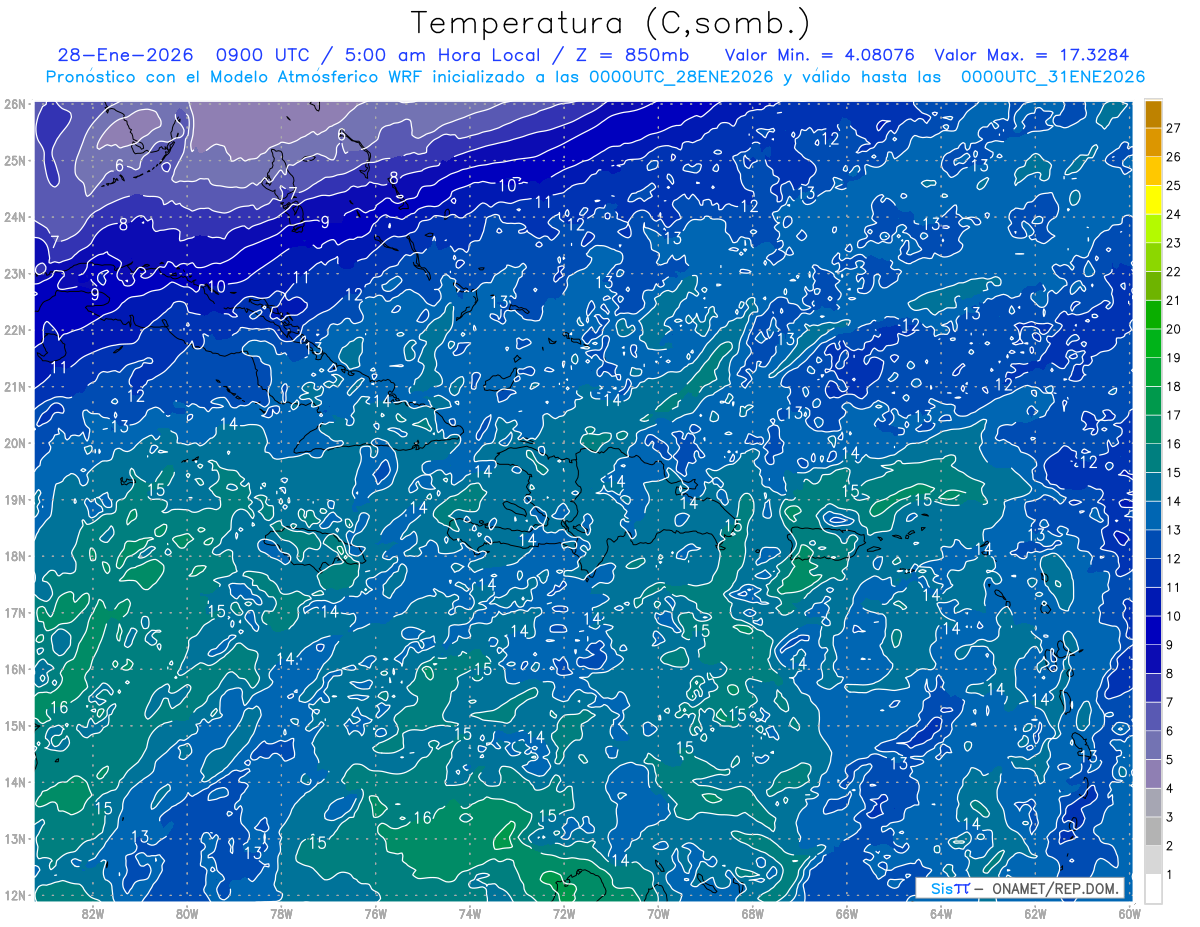This screenshot has height=927, width=1200.
Task: Click the '21N' latitude axis label
Action: 15,386
